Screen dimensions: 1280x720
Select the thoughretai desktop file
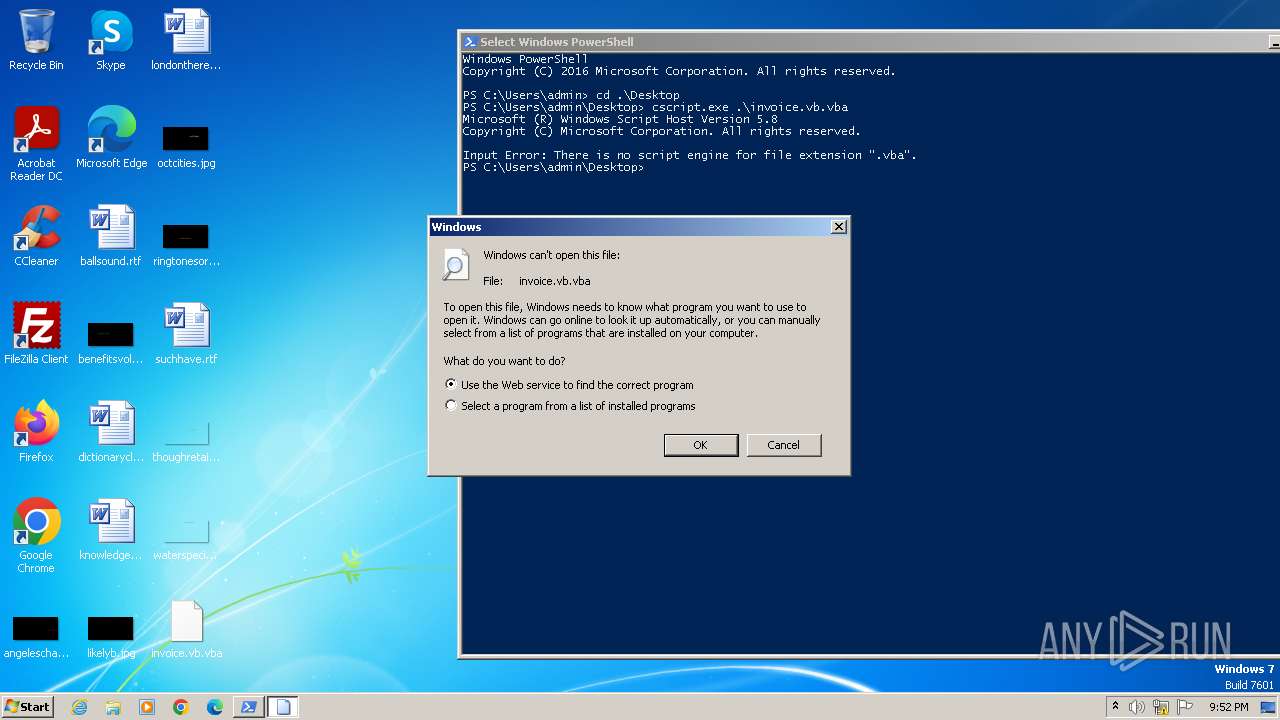tap(186, 440)
